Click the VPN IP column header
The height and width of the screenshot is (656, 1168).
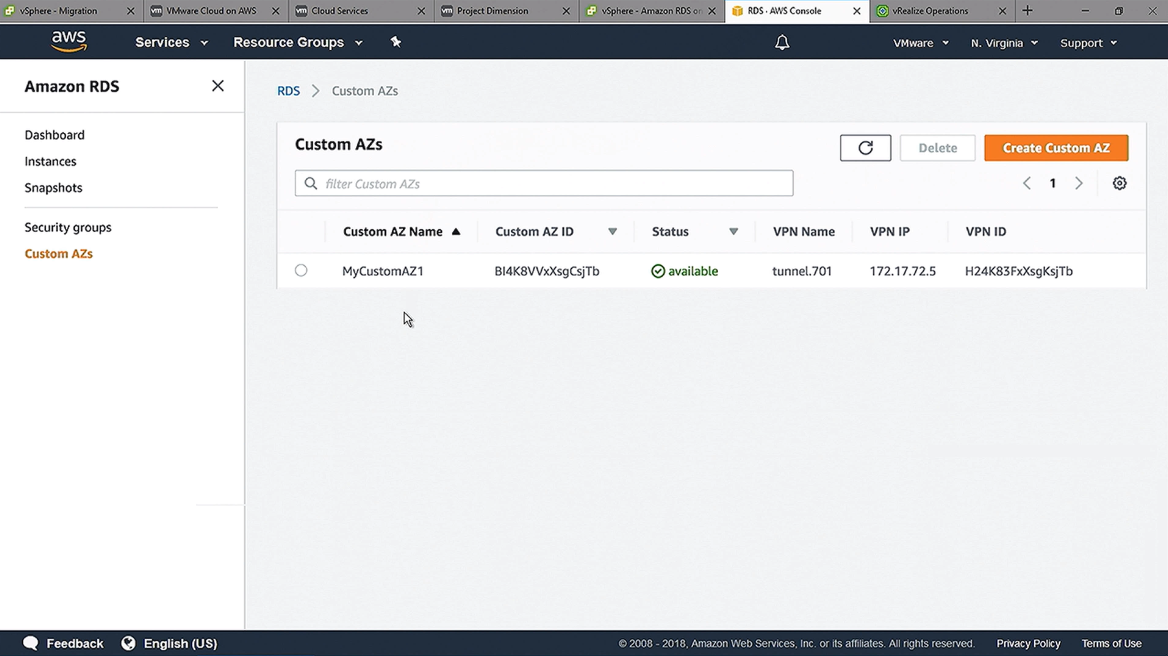click(x=889, y=232)
